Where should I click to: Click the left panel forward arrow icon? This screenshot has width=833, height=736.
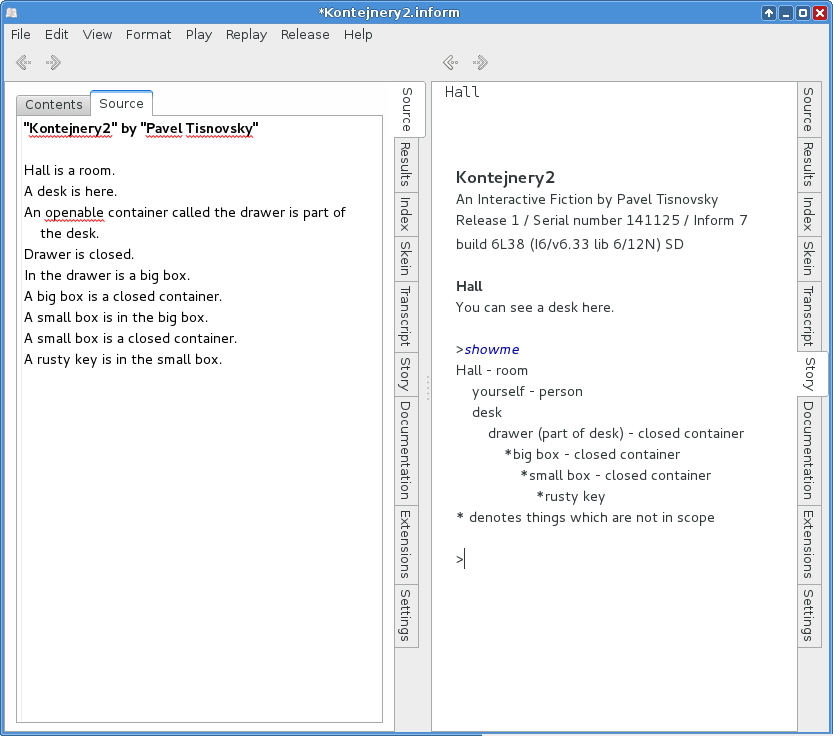click(x=53, y=63)
